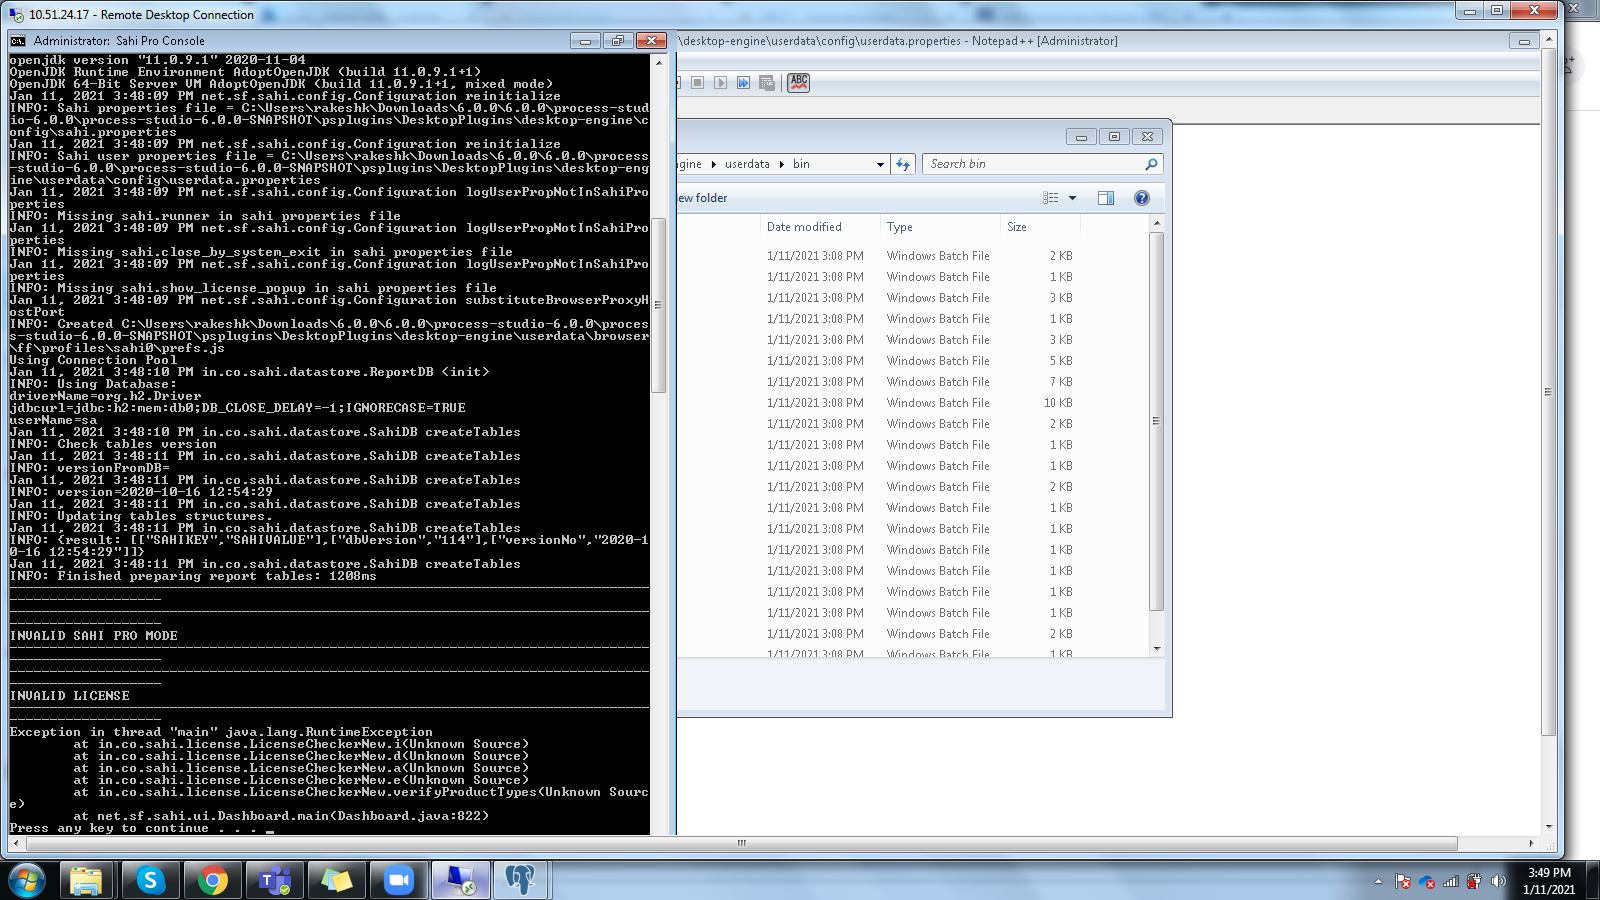Viewport: 1600px width, 900px height.
Task: Click the console scroll up arrow
Action: (658, 62)
